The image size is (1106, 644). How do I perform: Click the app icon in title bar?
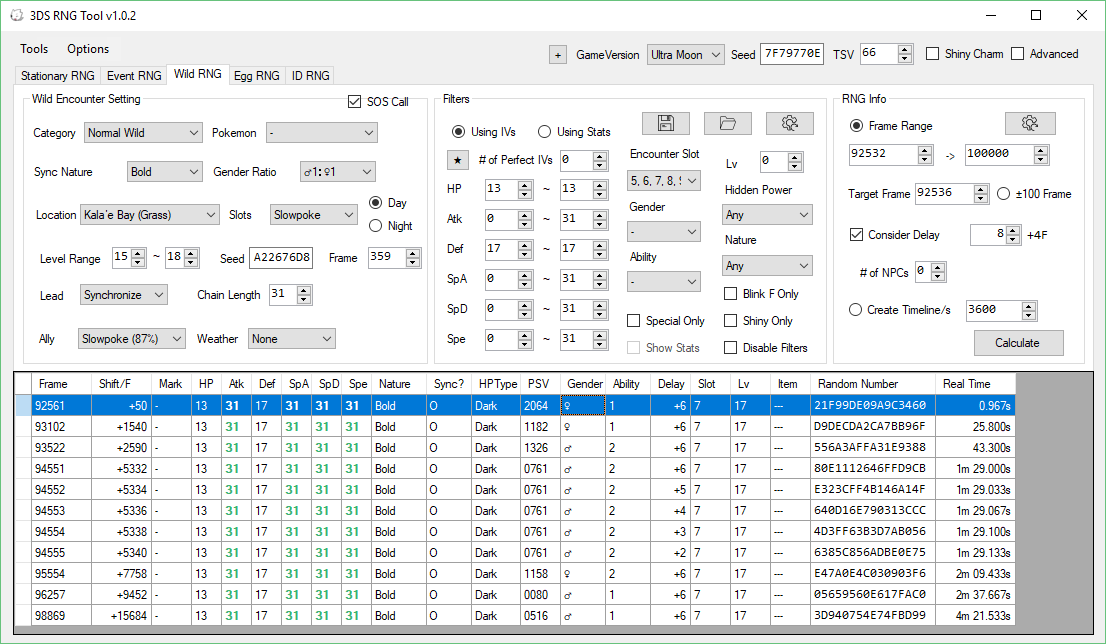pyautogui.click(x=16, y=15)
